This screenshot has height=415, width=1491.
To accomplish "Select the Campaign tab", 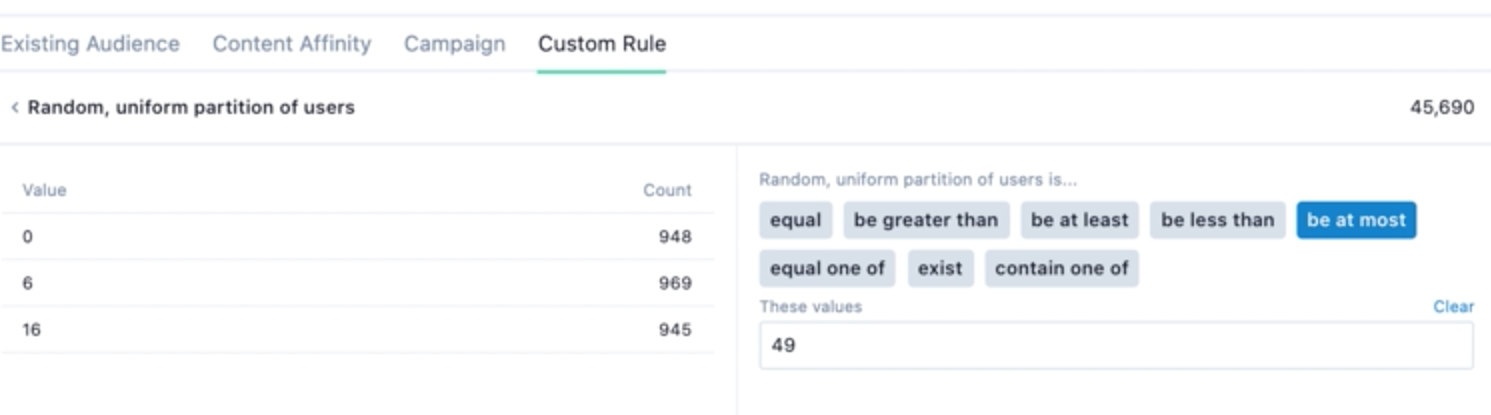I will [x=454, y=44].
